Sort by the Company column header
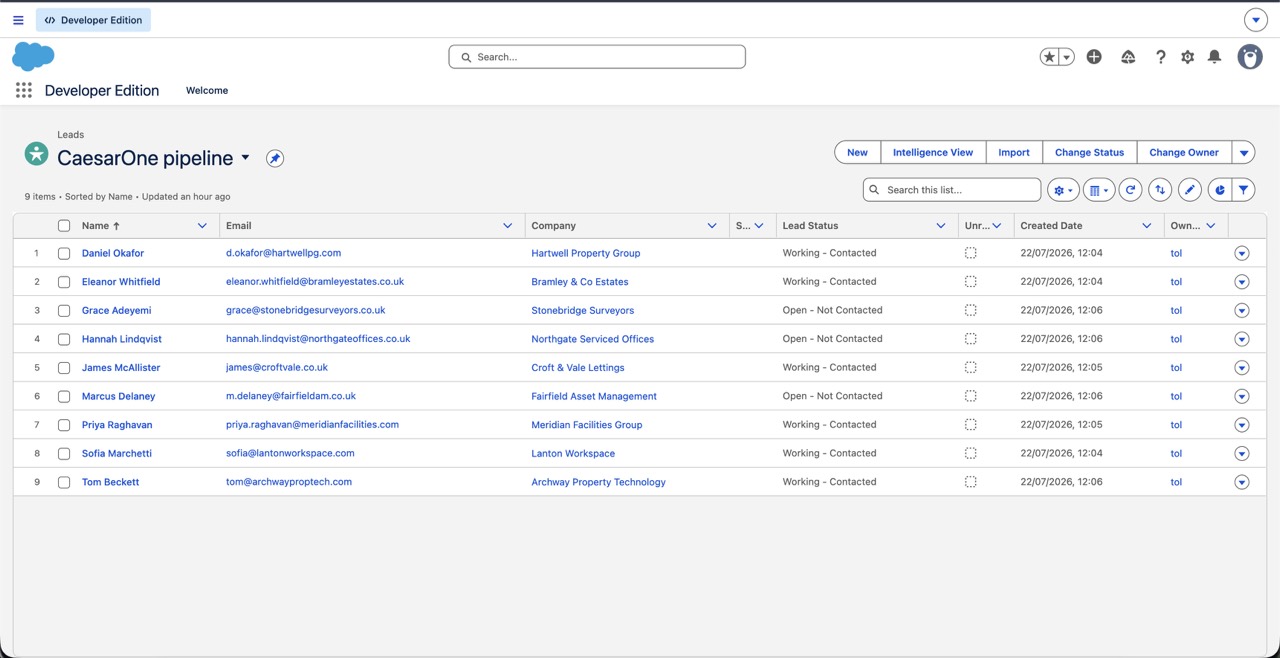Viewport: 1280px width, 658px height. [x=553, y=226]
